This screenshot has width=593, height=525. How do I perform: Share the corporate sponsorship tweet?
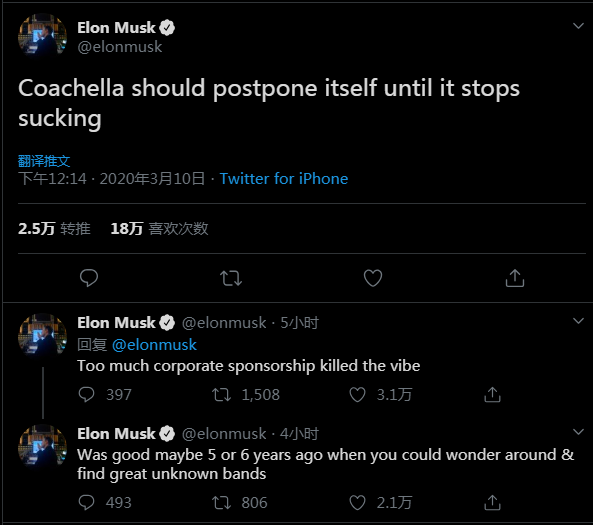coord(492,395)
